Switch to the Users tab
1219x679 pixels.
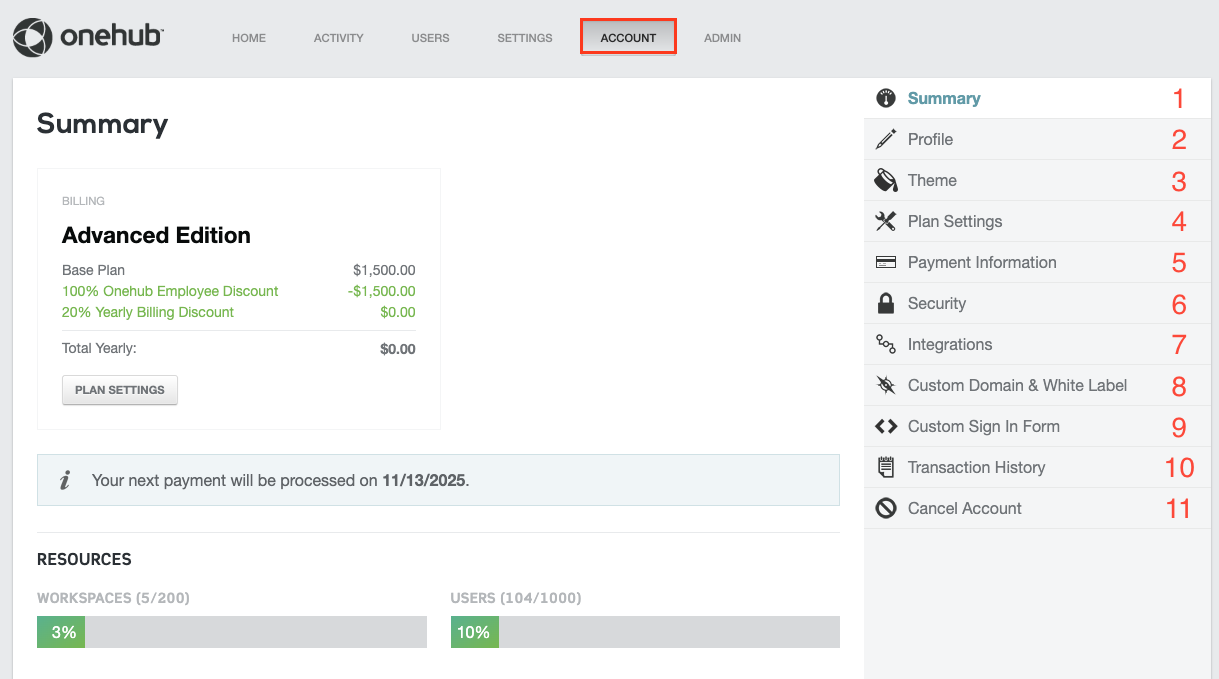tap(431, 38)
